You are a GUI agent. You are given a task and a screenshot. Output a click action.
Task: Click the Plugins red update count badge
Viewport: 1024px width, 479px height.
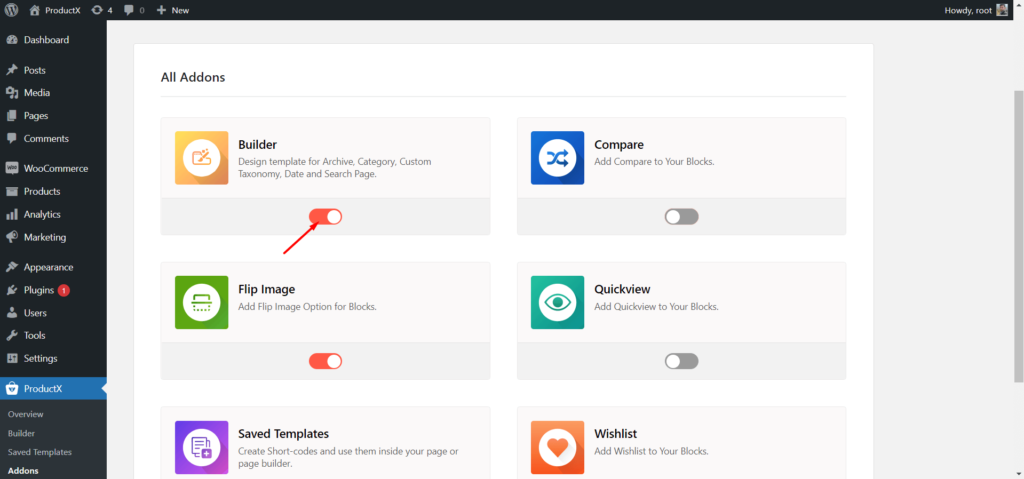63,290
